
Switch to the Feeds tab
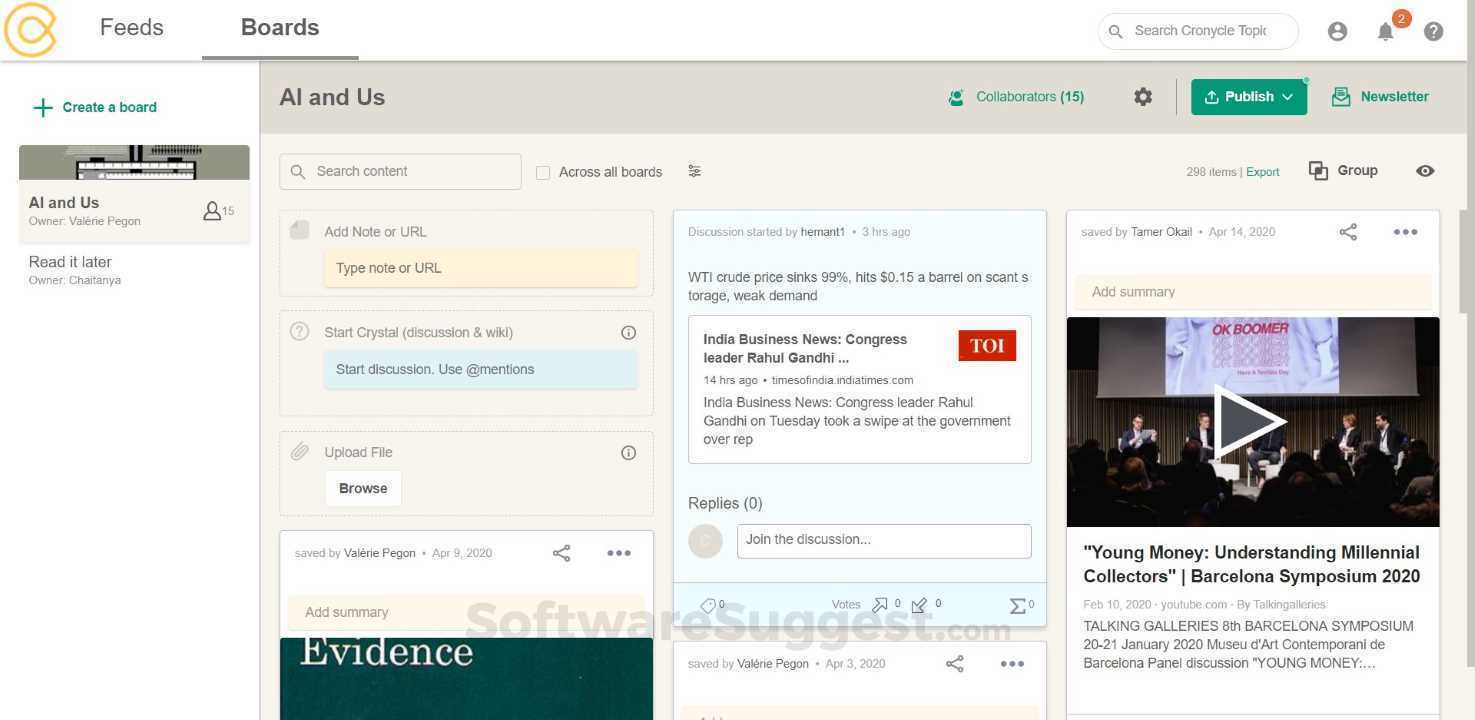click(130, 27)
